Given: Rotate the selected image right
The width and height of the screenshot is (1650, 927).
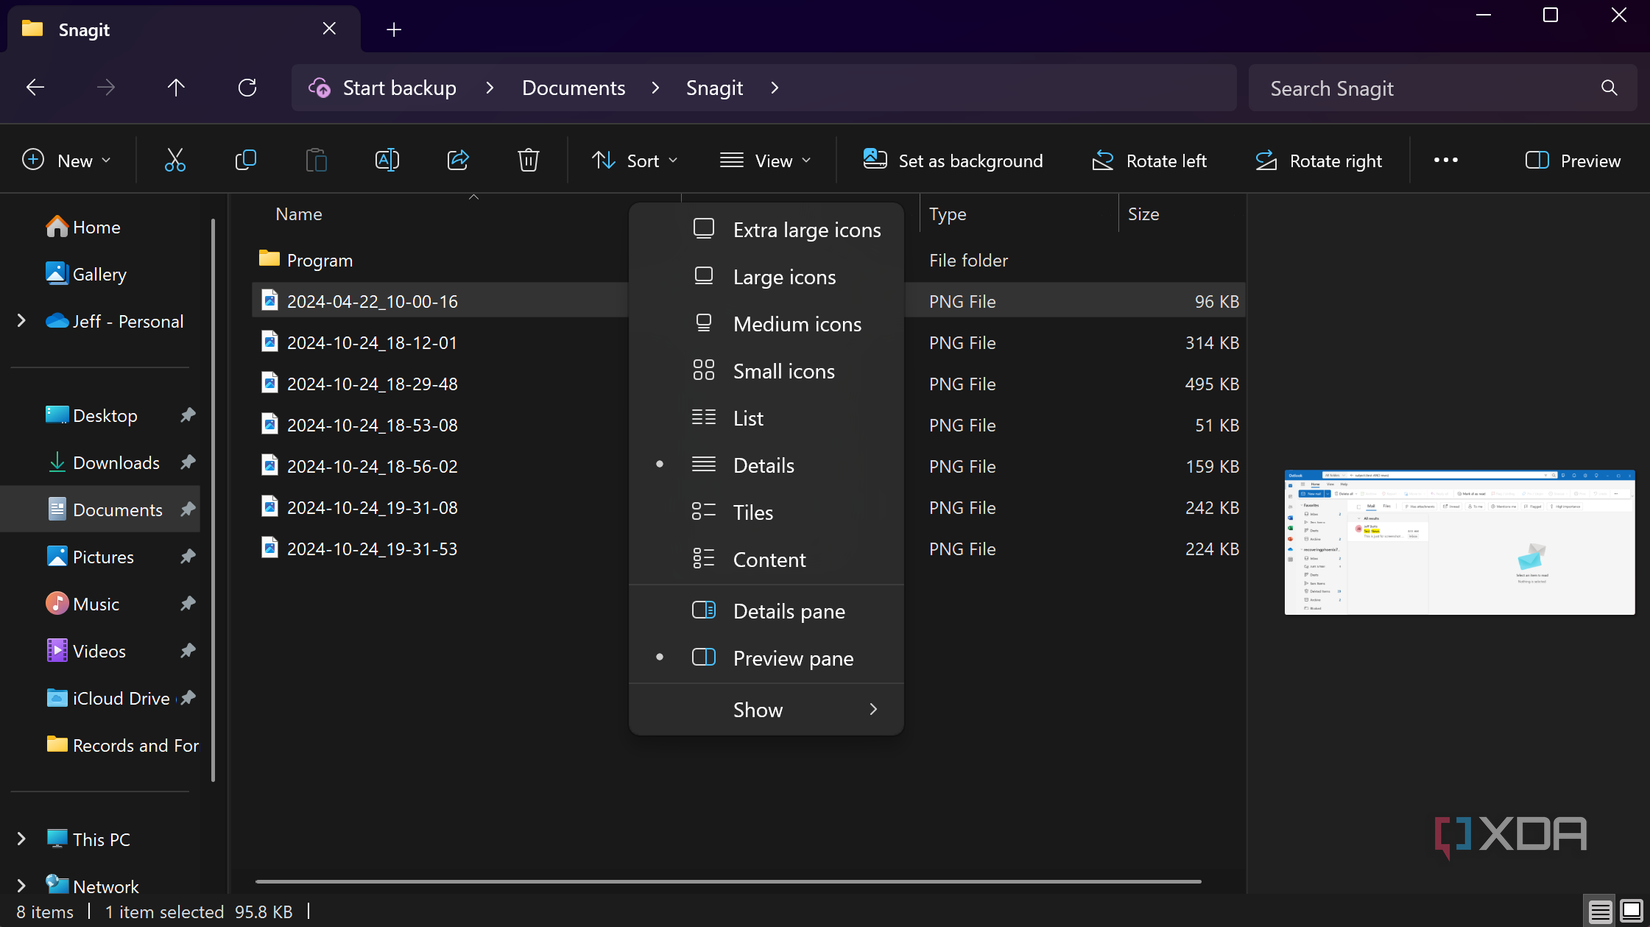Looking at the screenshot, I should click(1318, 160).
